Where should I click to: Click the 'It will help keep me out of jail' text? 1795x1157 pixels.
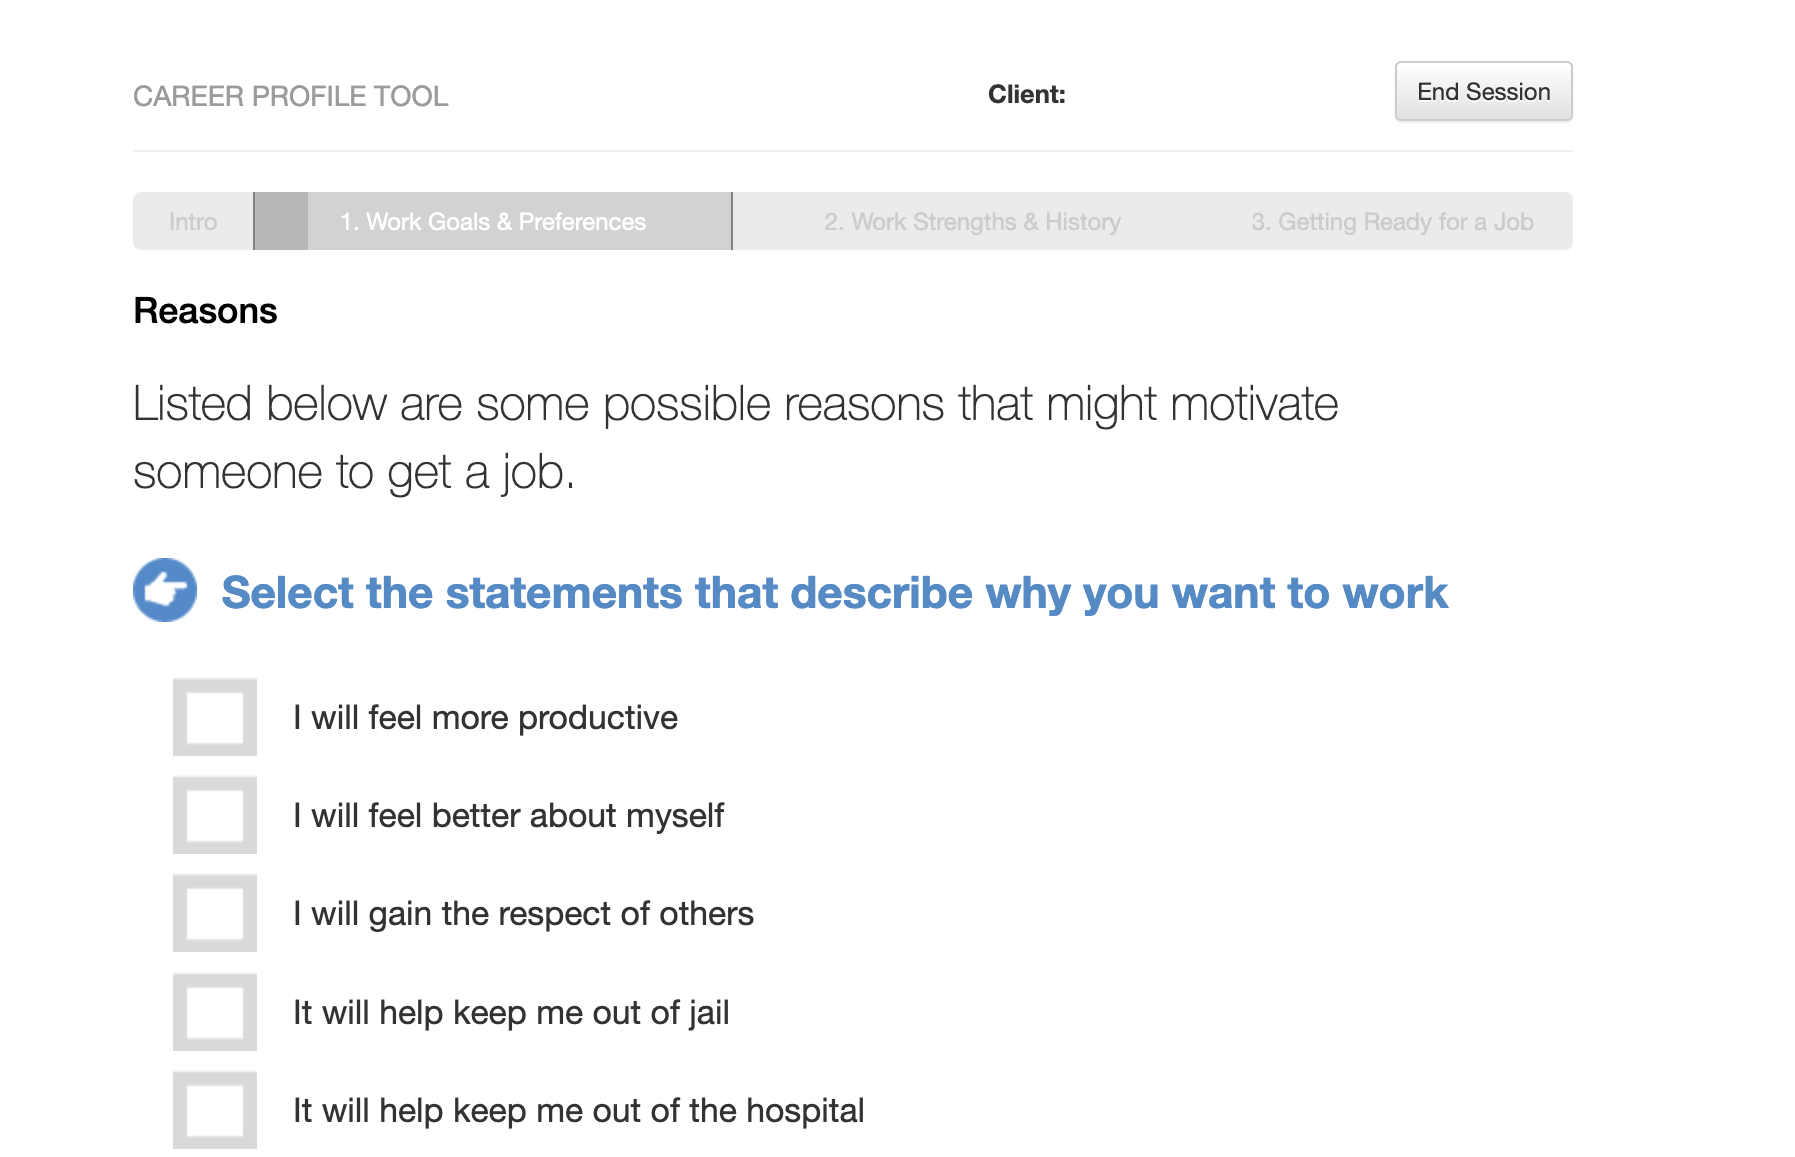click(511, 1013)
